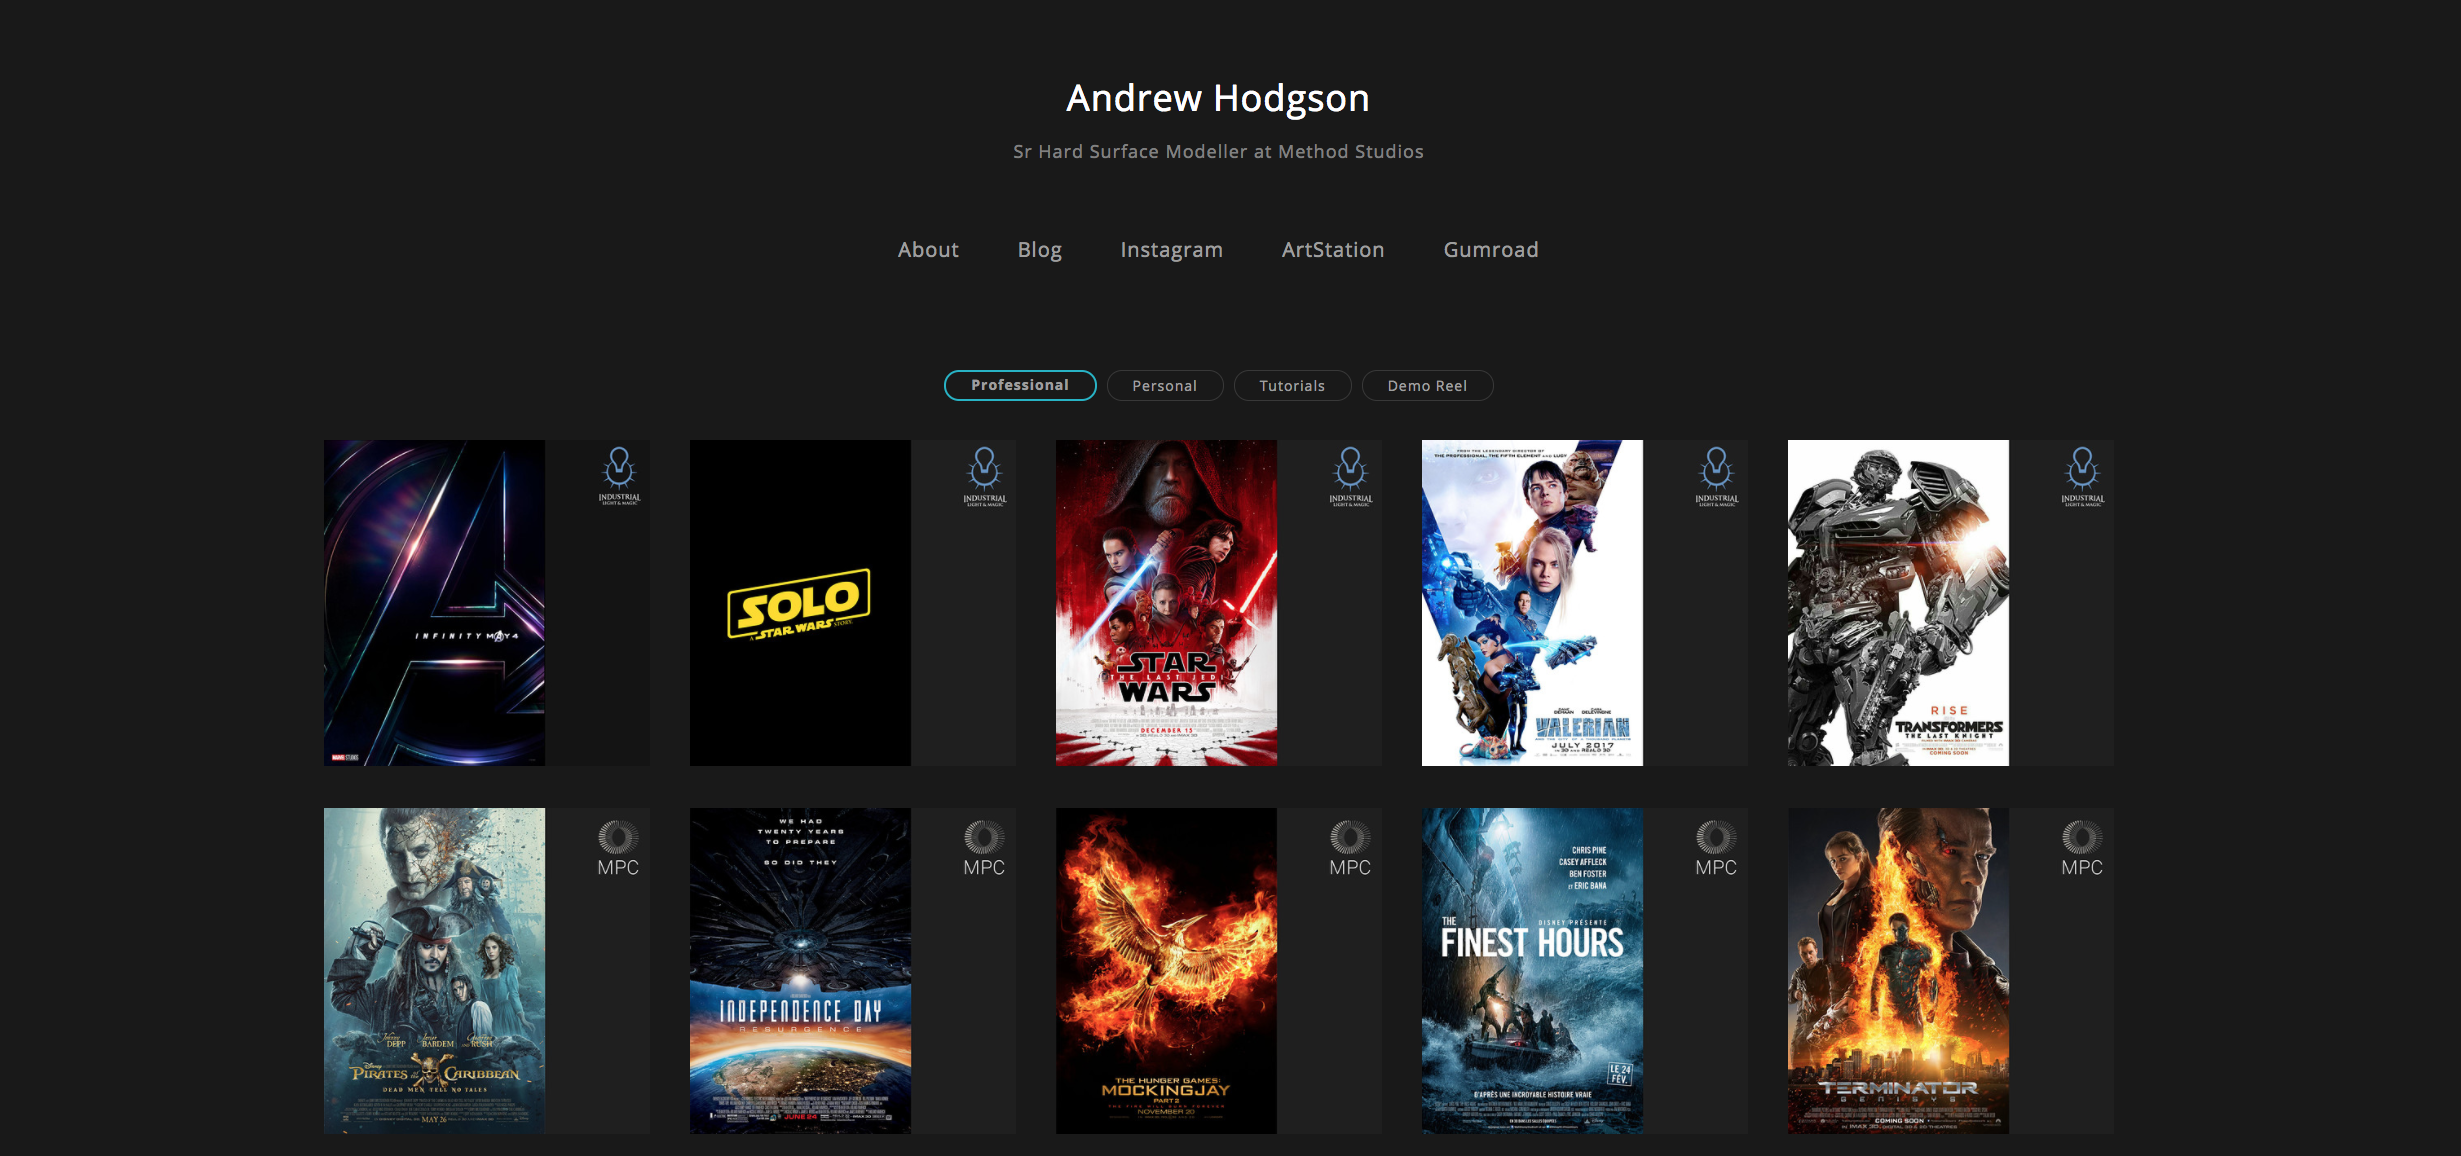Screen dimensions: 2461x1156
Task: Open the Demo Reel filter
Action: click(x=1427, y=386)
